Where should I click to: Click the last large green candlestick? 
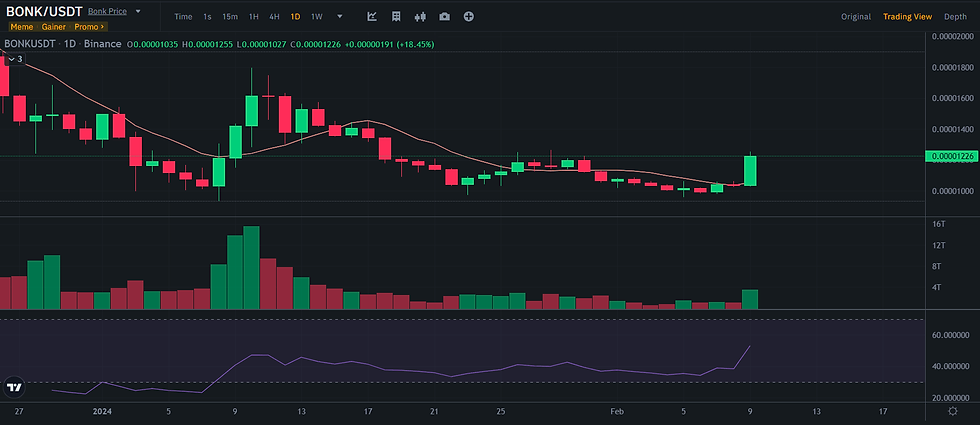coord(750,171)
